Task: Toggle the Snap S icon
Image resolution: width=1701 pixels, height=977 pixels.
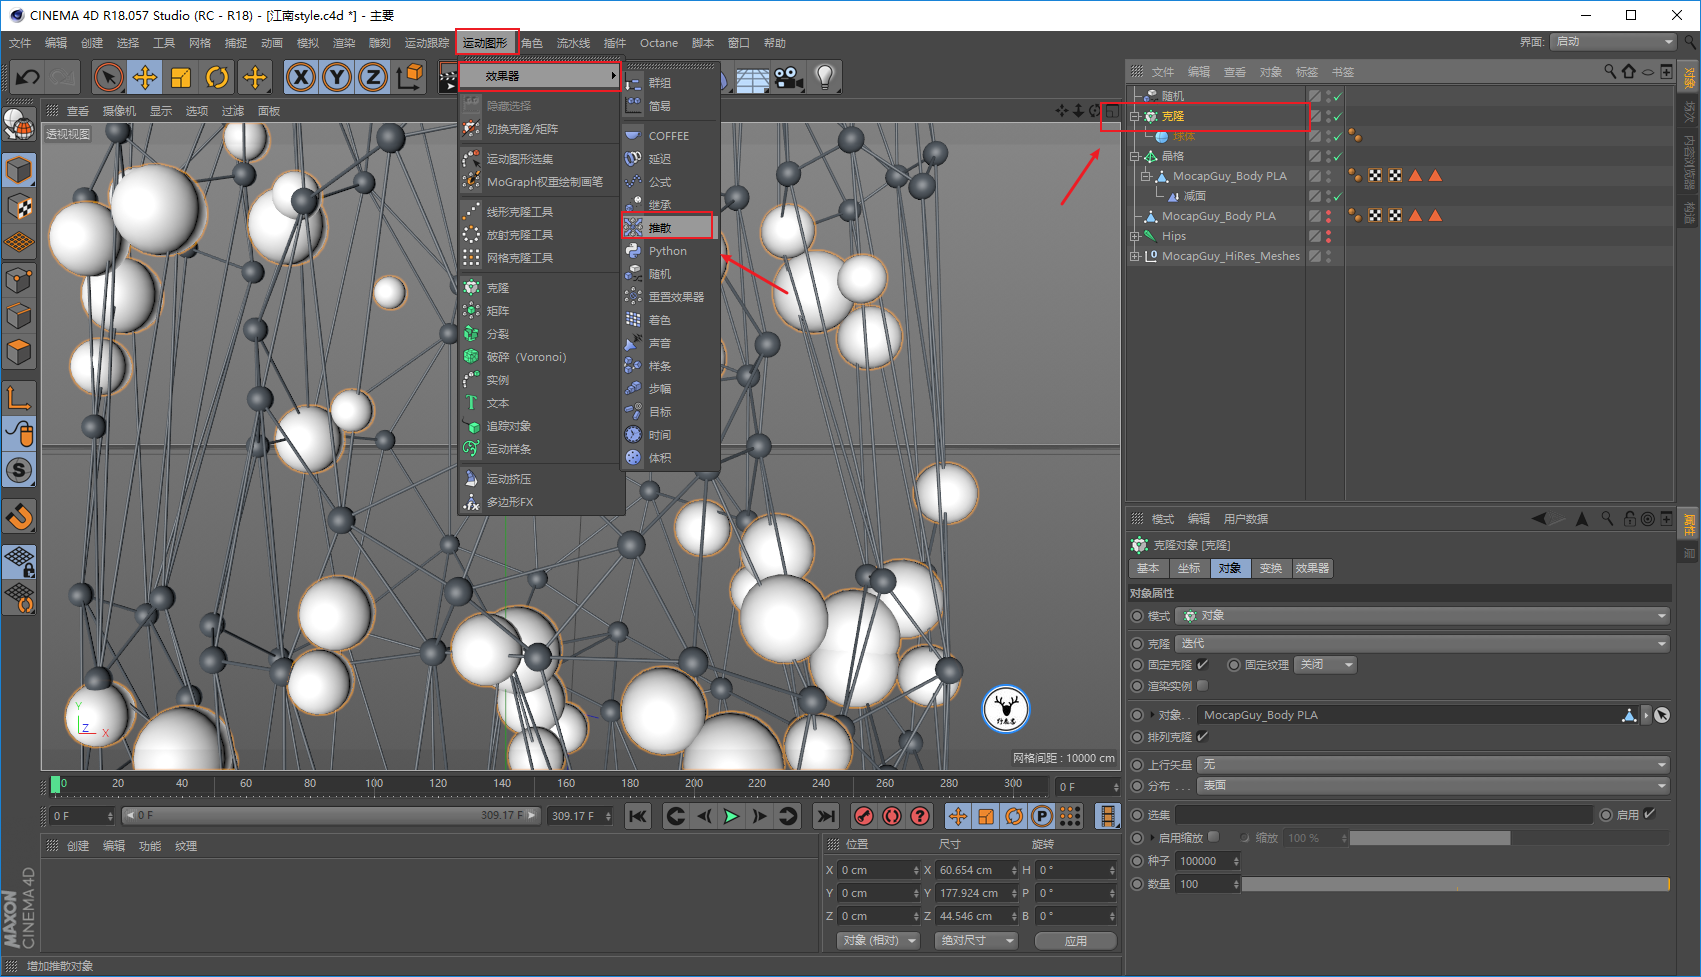Action: point(19,470)
